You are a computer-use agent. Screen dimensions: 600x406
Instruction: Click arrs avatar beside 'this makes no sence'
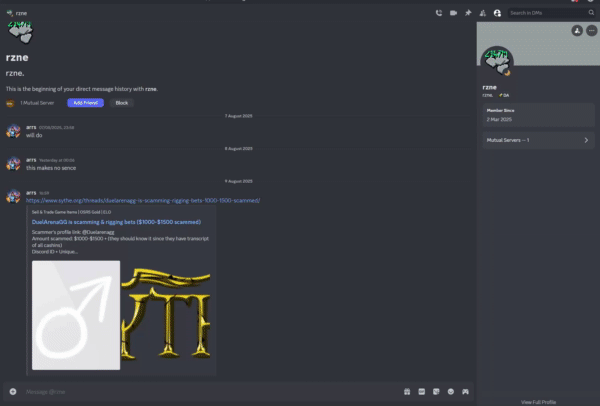(13, 164)
